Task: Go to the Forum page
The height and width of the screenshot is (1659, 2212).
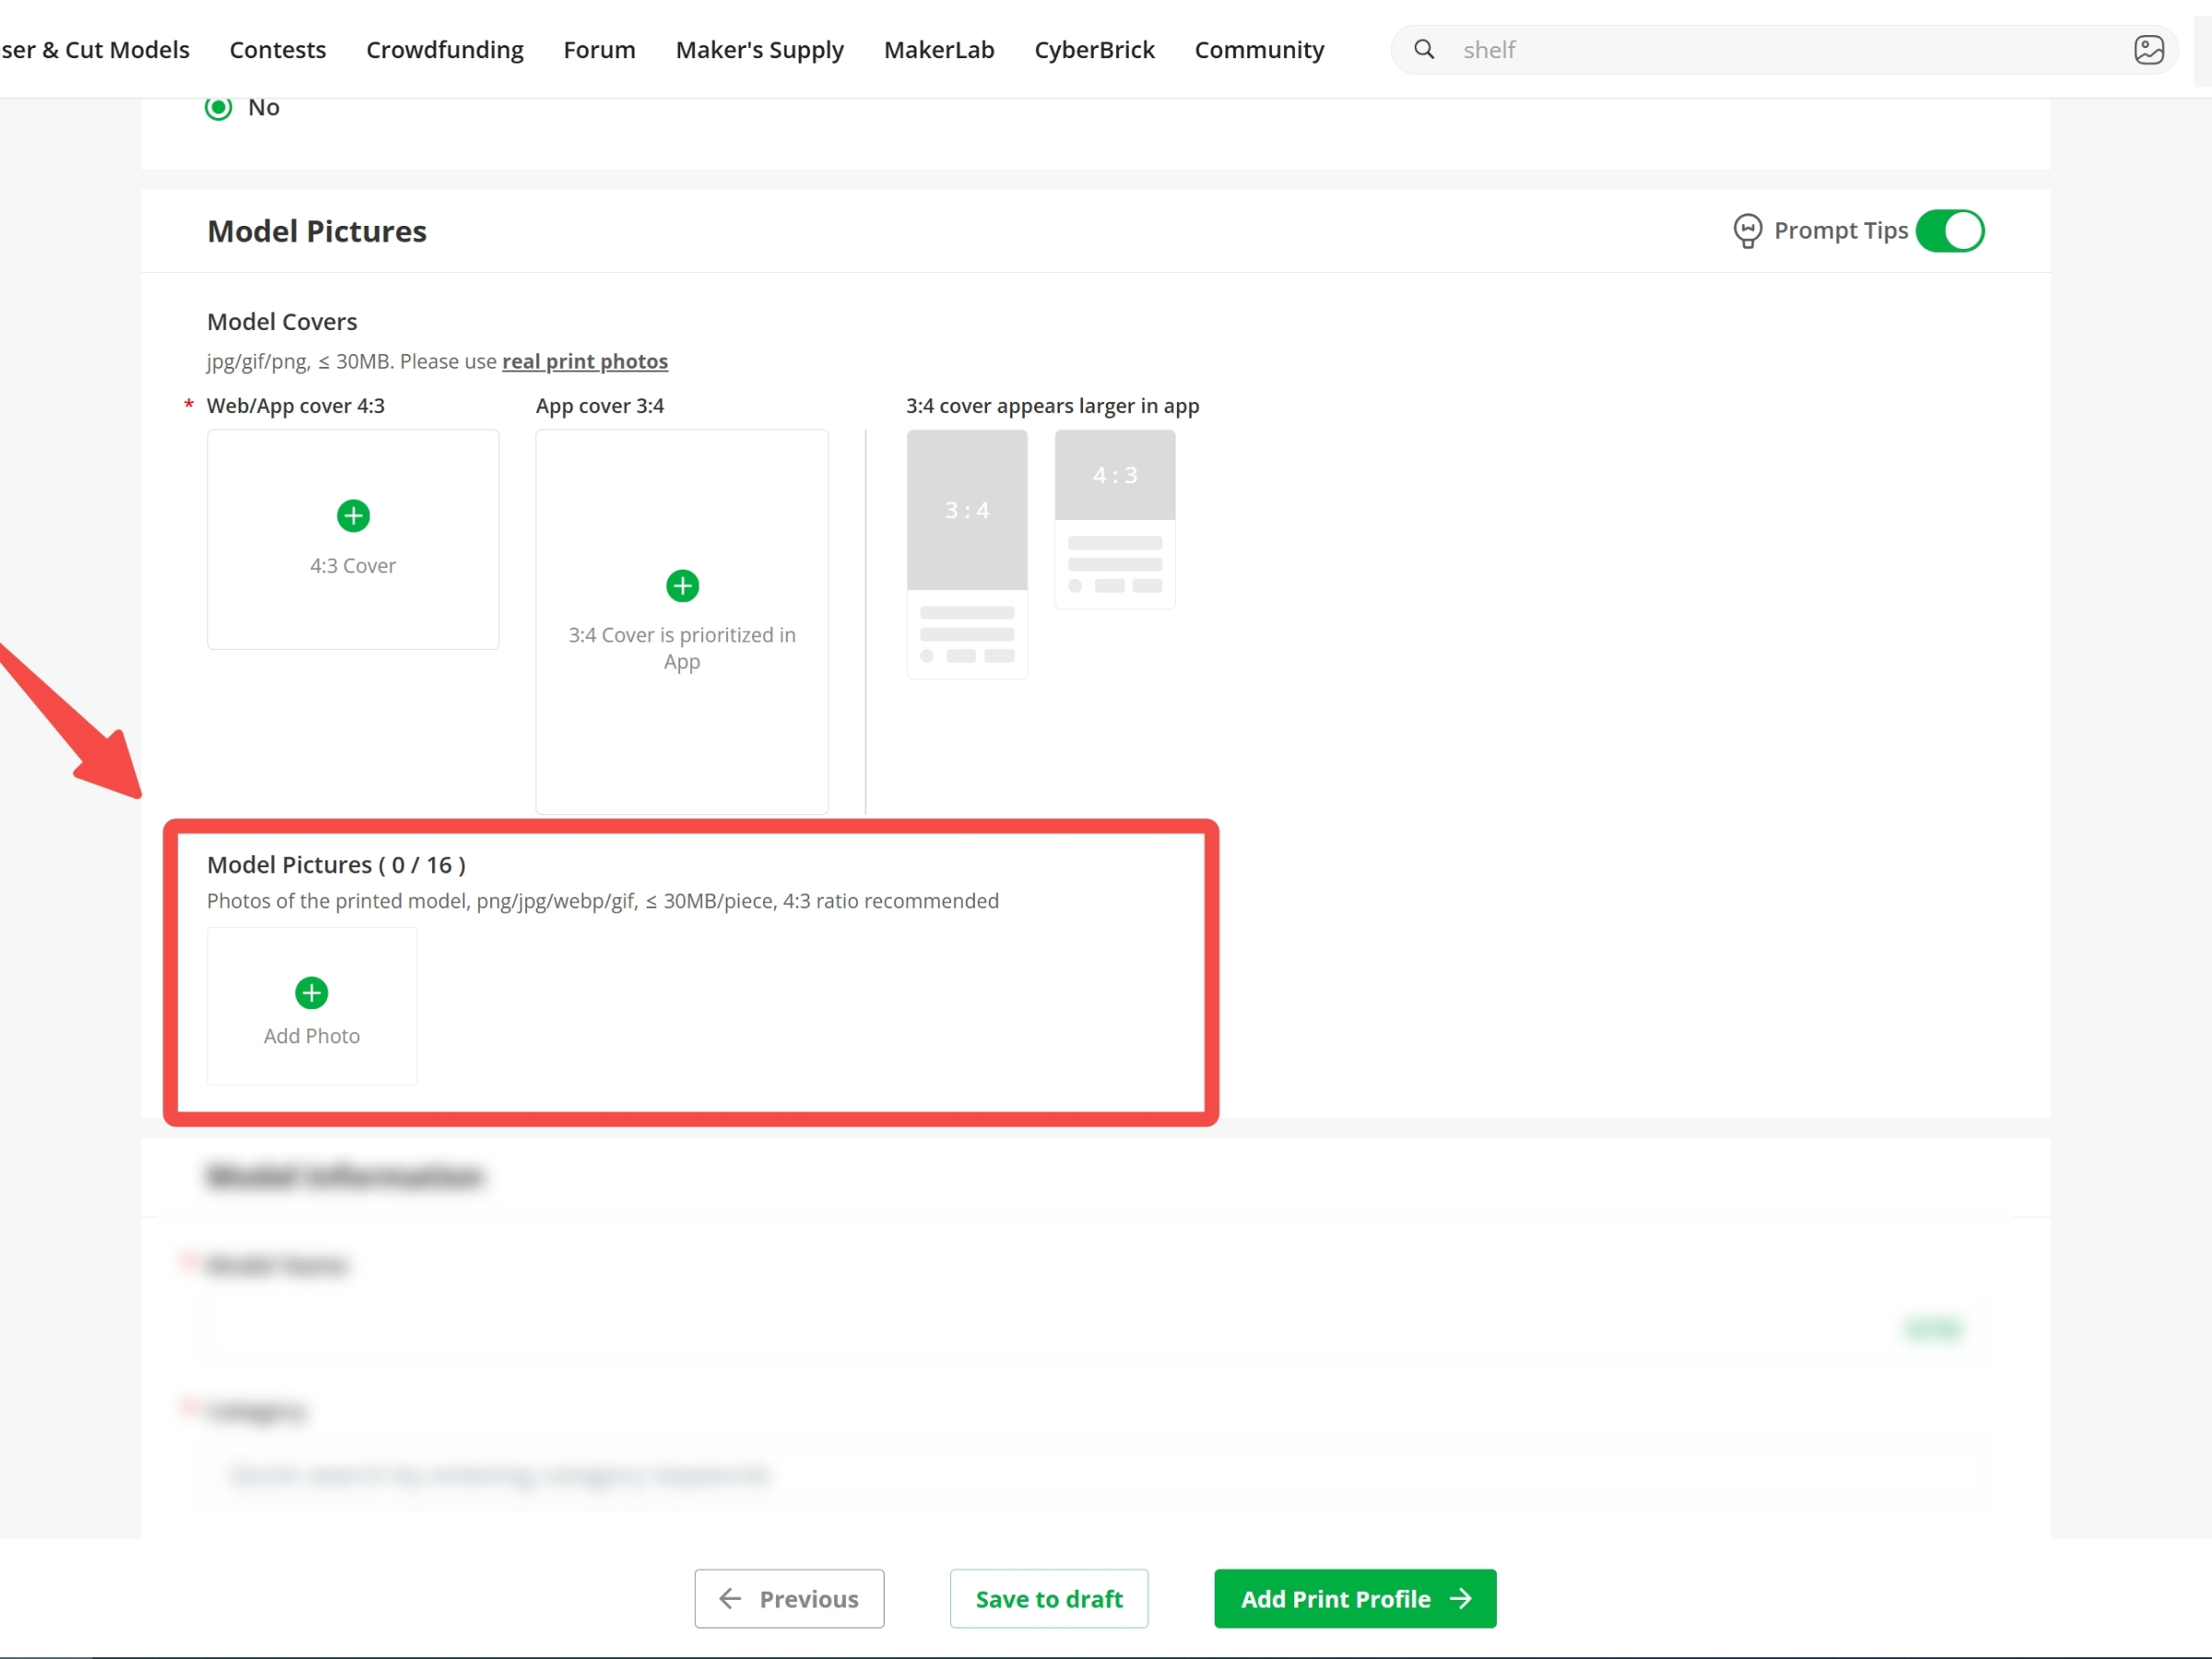Action: (x=599, y=50)
